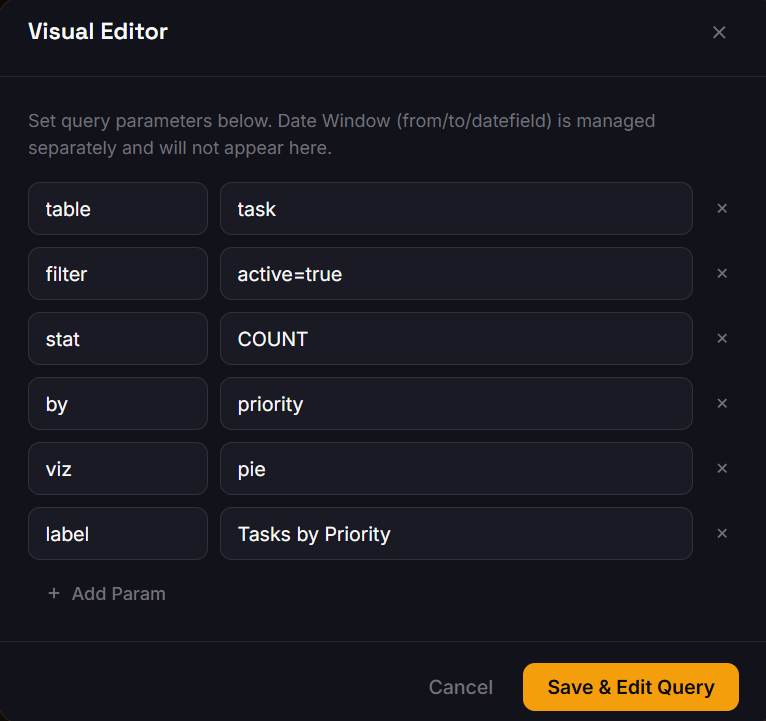
Task: Focus the 'active=true' value field
Action: coord(456,274)
